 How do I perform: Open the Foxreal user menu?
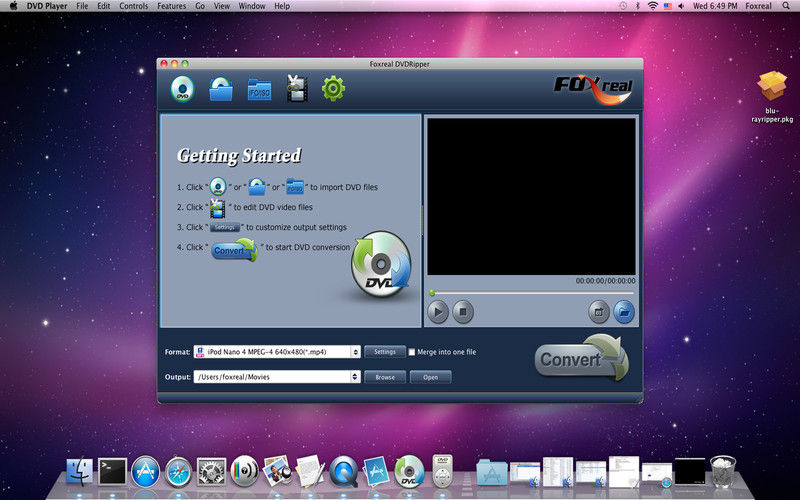[x=758, y=6]
